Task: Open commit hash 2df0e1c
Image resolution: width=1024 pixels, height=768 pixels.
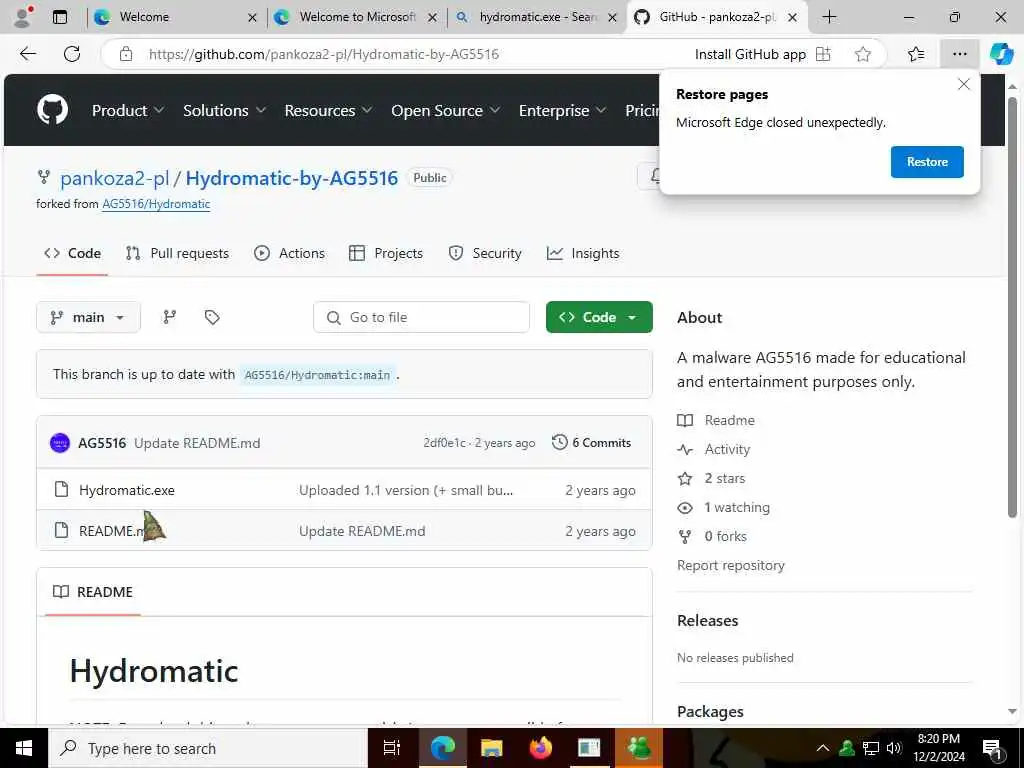Action: (x=445, y=443)
